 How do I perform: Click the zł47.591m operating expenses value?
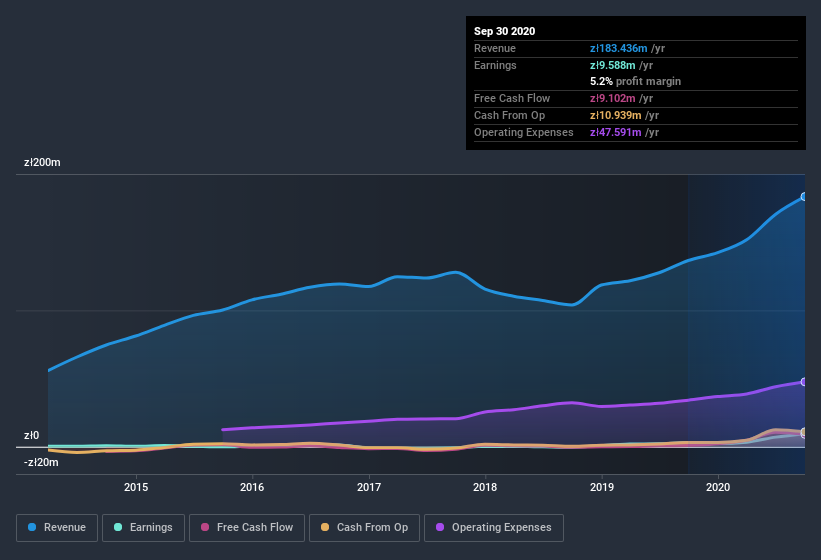click(616, 132)
